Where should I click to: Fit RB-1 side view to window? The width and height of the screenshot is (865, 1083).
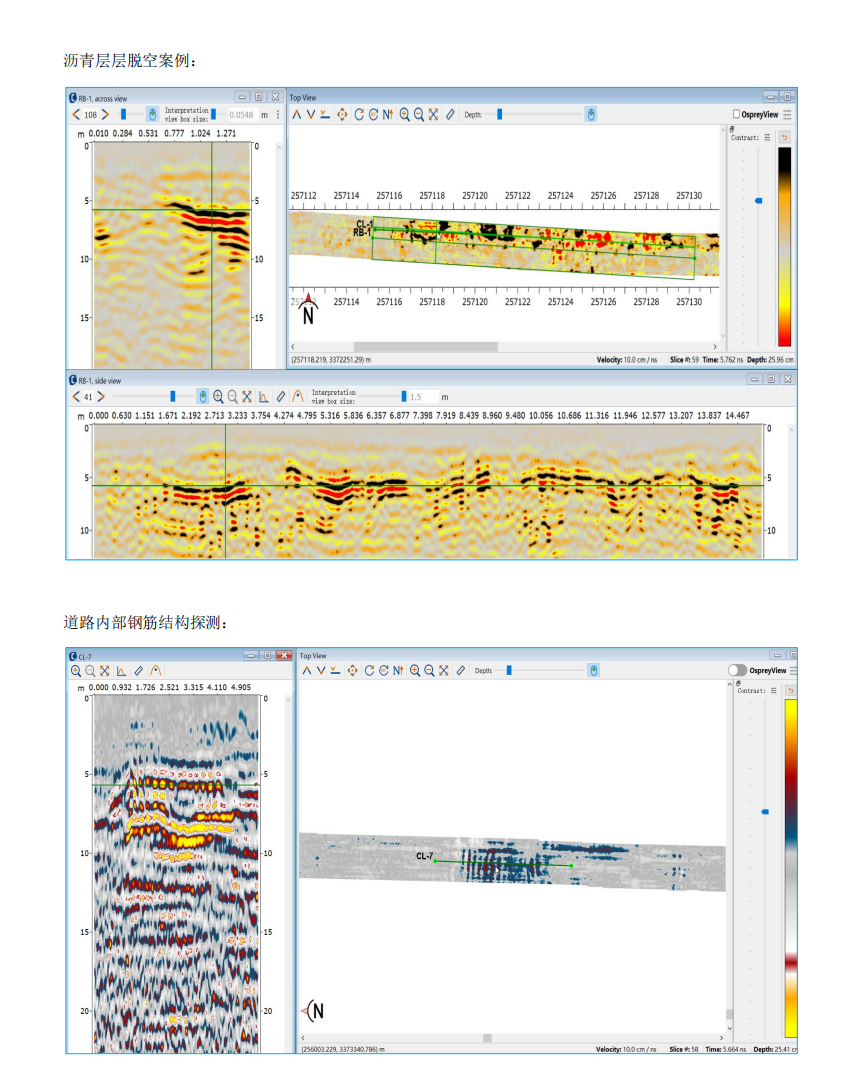point(247,396)
